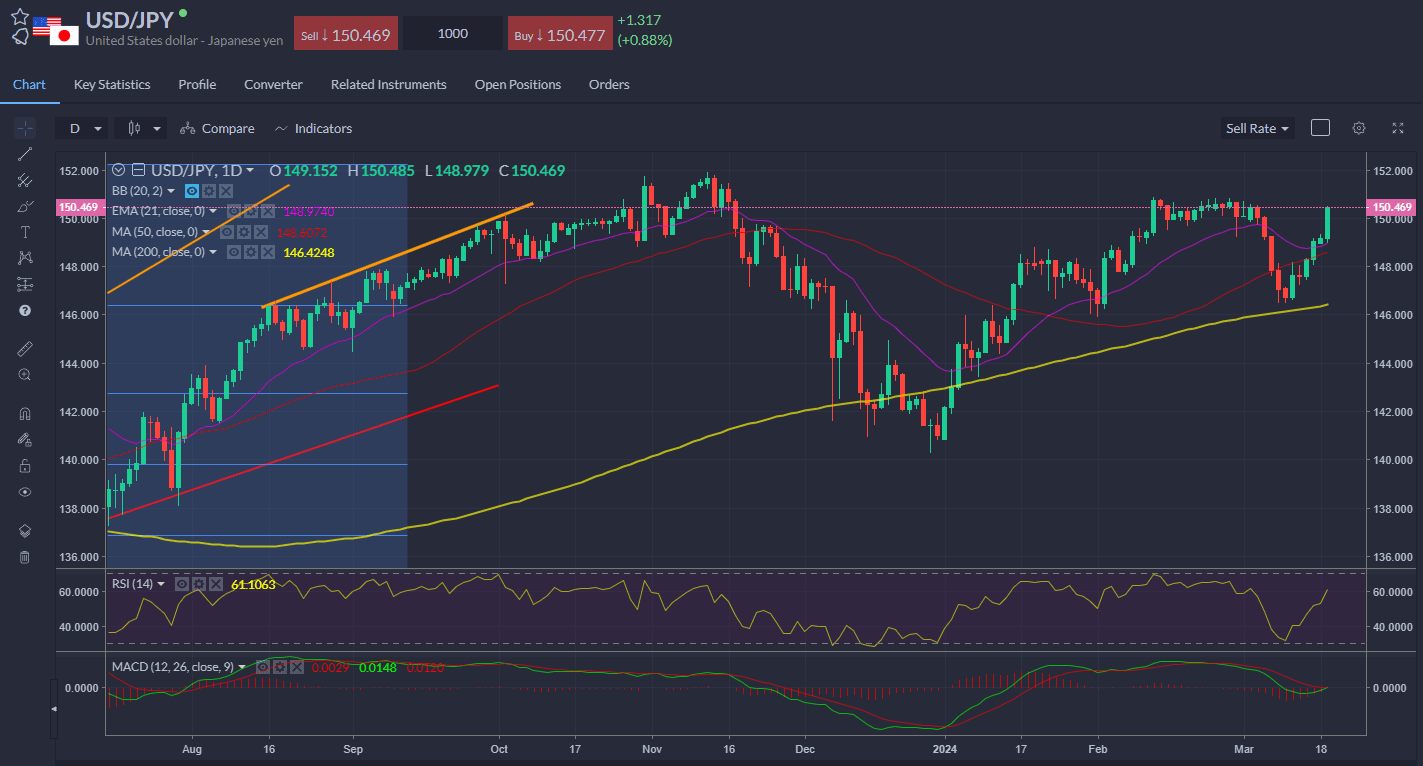Screen dimensions: 1423x766
Task: Add USD/JPY to favorites with star icon
Action: (x=20, y=17)
